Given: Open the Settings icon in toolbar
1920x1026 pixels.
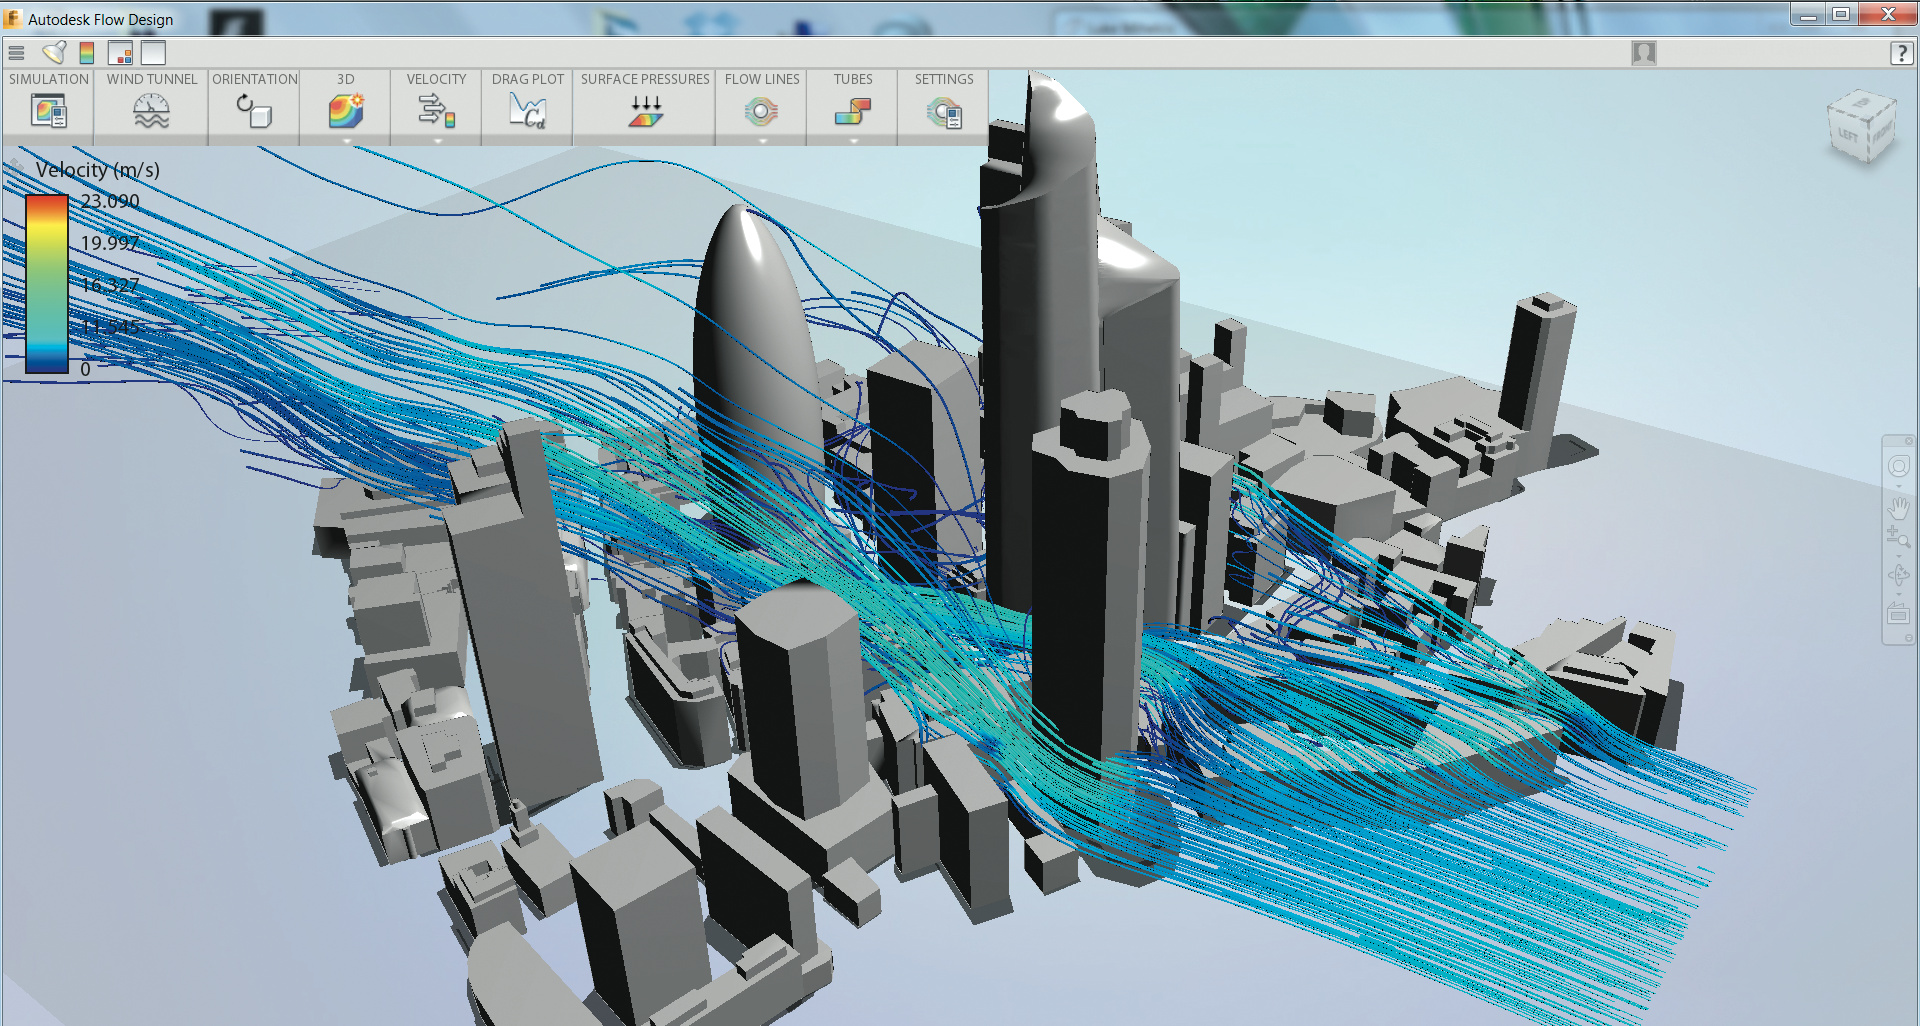Looking at the screenshot, I should tap(943, 111).
